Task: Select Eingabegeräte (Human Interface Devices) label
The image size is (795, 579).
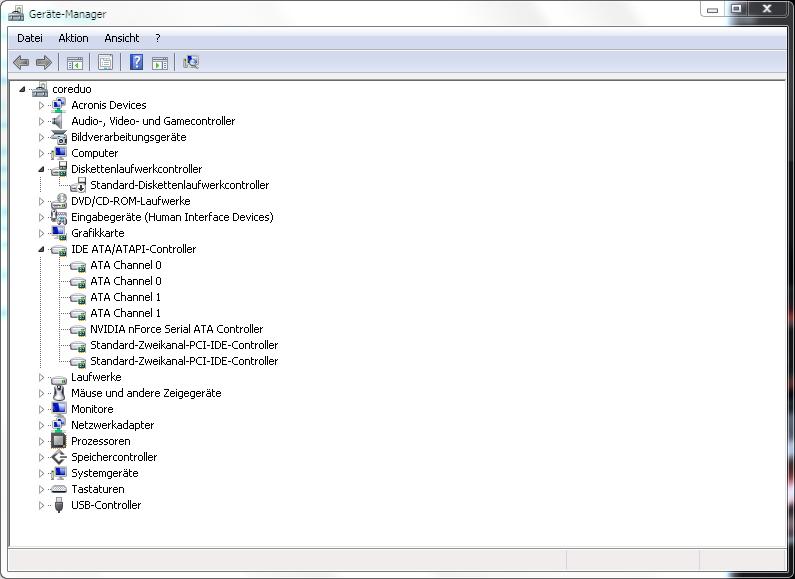Action: [x=172, y=217]
